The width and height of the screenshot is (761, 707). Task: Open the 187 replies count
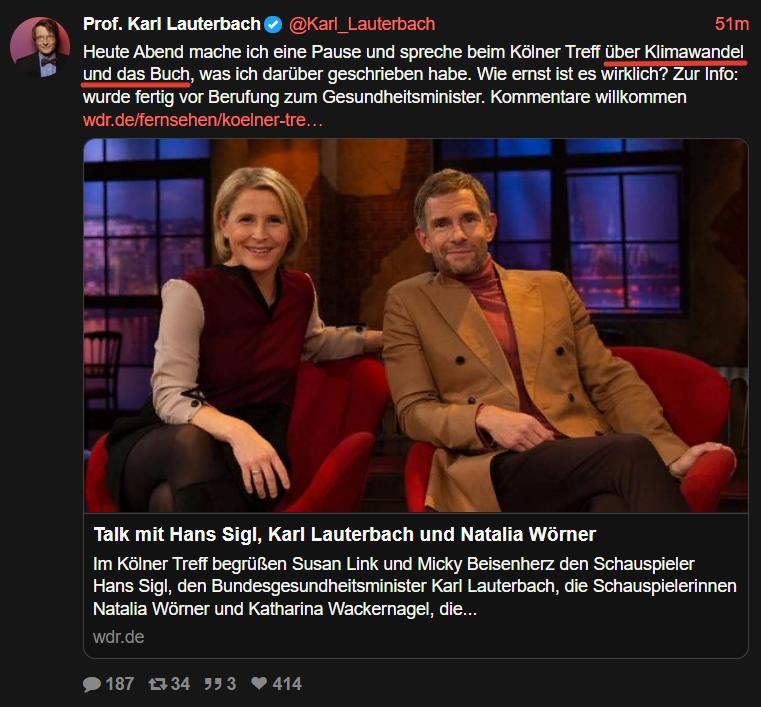tap(119, 684)
